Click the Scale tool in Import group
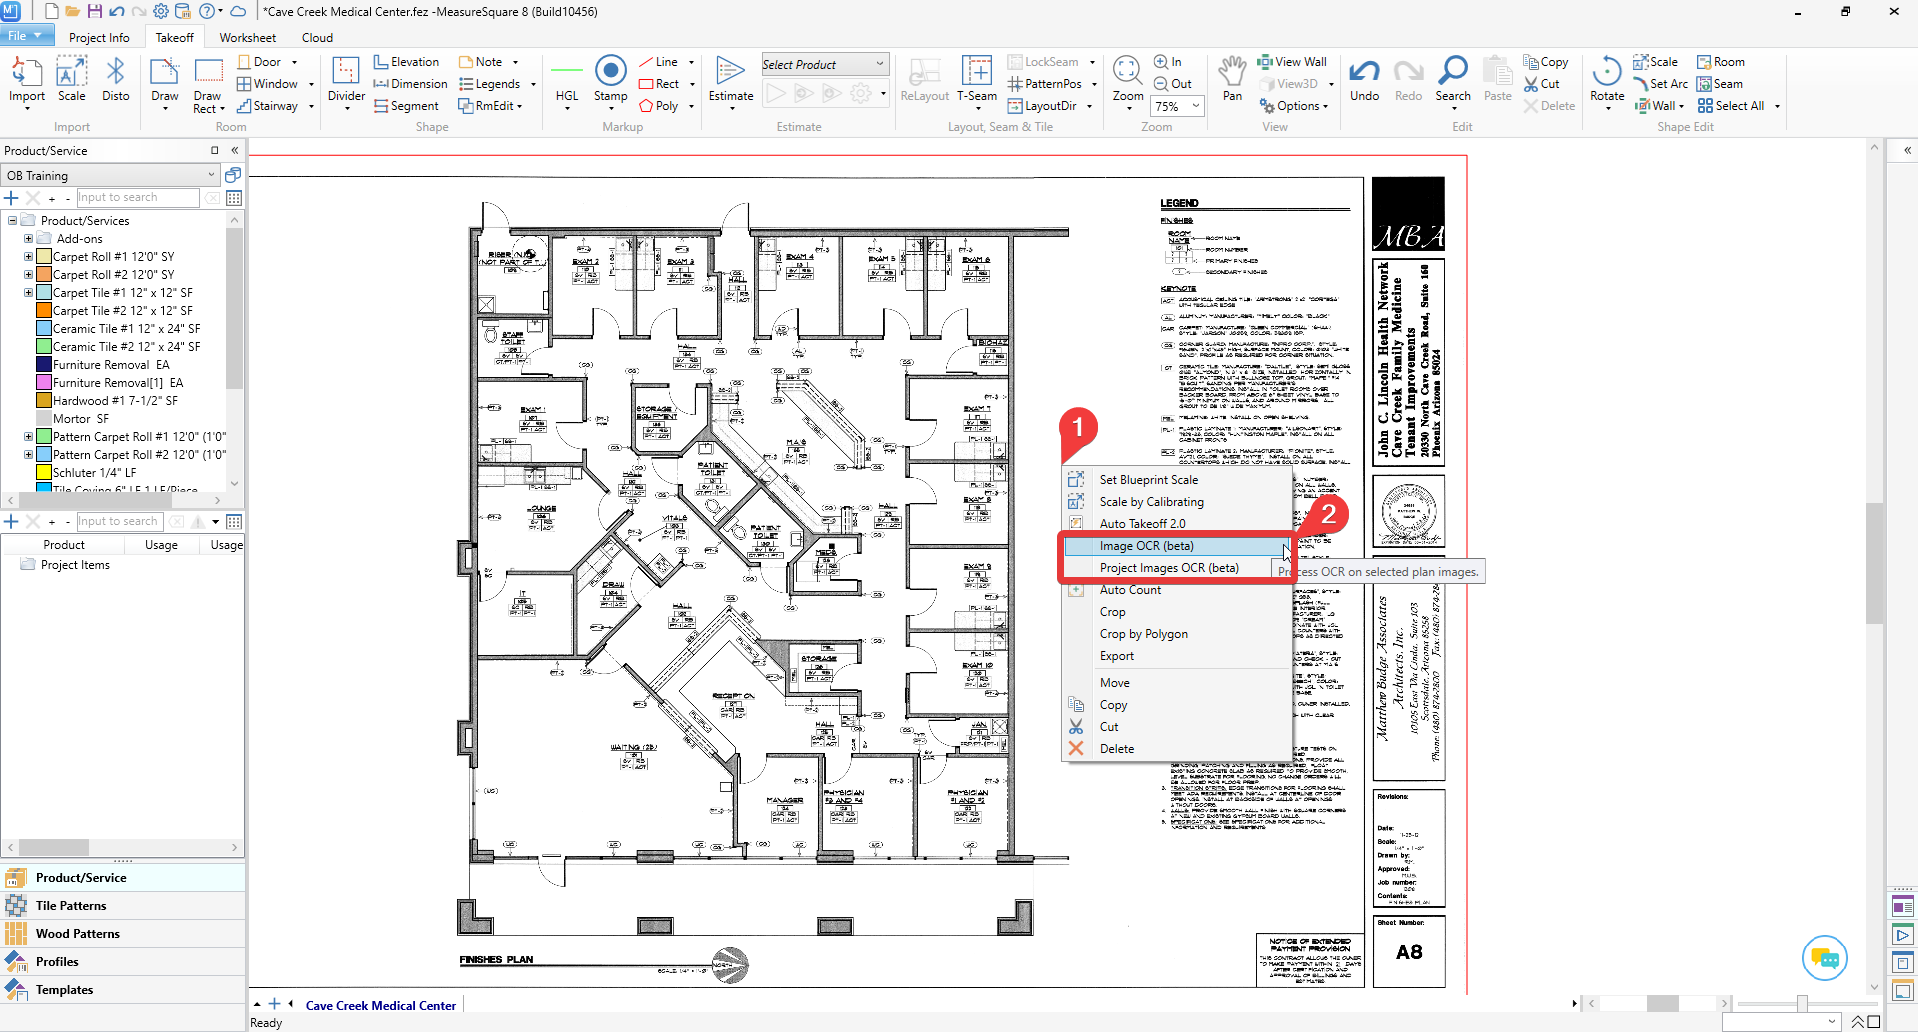Screen dimensions: 1918x1032 [x=71, y=79]
